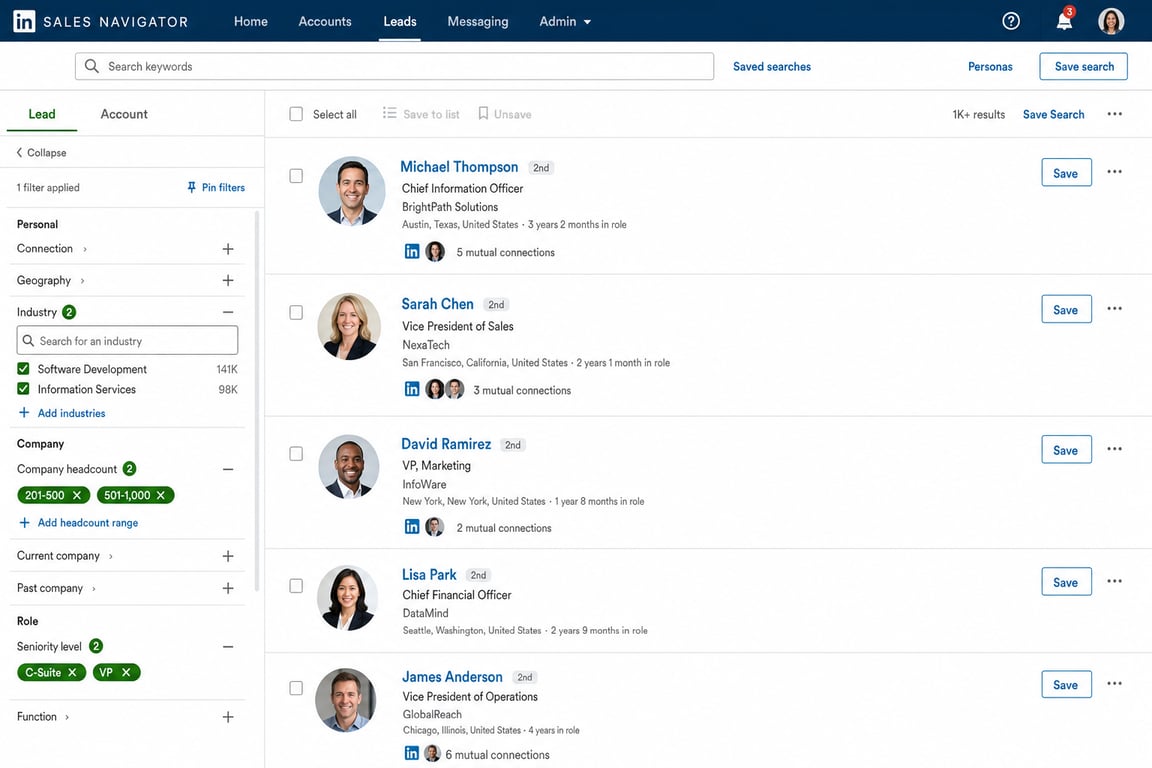
Task: Collapse the Company headcount filter
Action: pos(228,469)
